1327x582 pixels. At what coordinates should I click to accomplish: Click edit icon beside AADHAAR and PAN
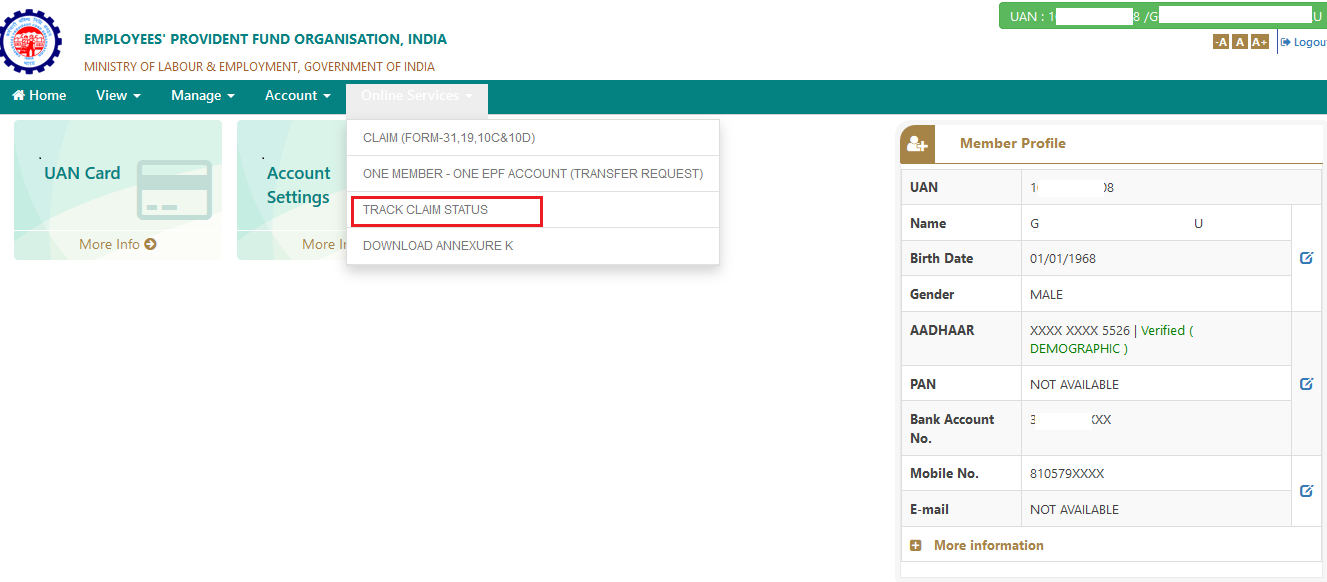pyautogui.click(x=1306, y=384)
